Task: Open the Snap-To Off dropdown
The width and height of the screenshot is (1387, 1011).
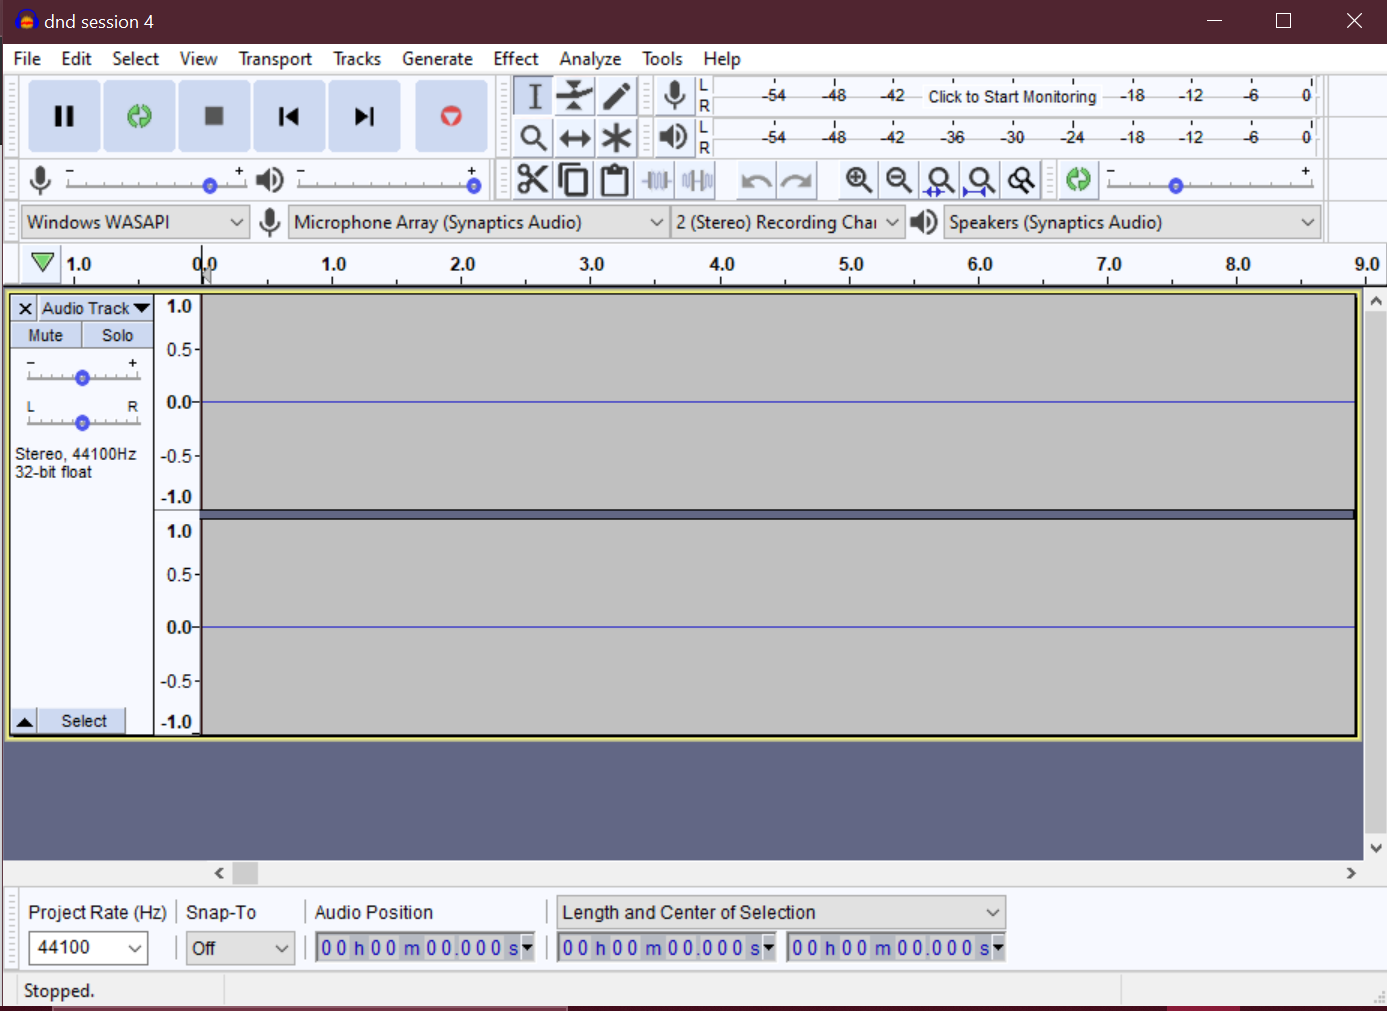Action: [240, 947]
